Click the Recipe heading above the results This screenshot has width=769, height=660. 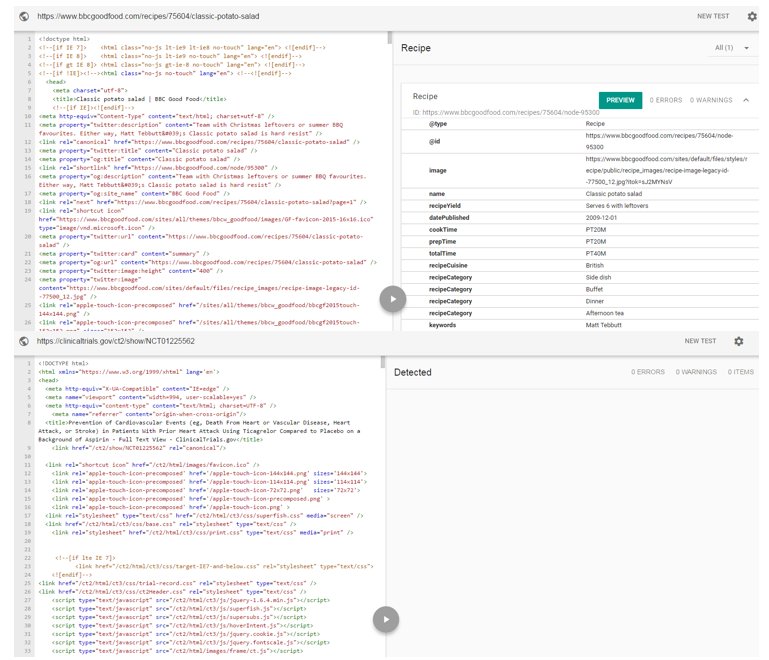click(x=416, y=48)
